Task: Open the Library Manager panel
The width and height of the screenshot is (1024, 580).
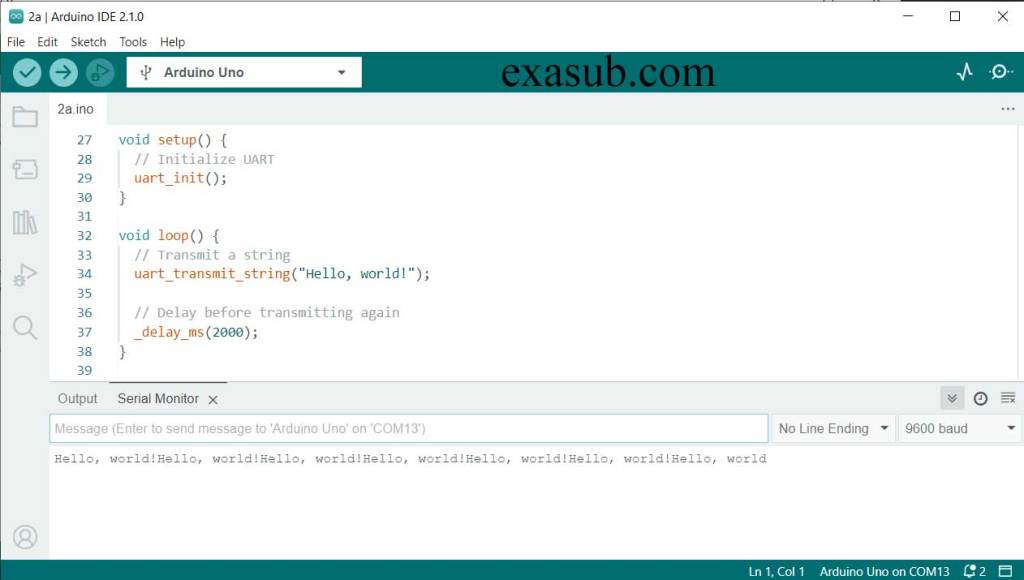Action: click(x=25, y=222)
